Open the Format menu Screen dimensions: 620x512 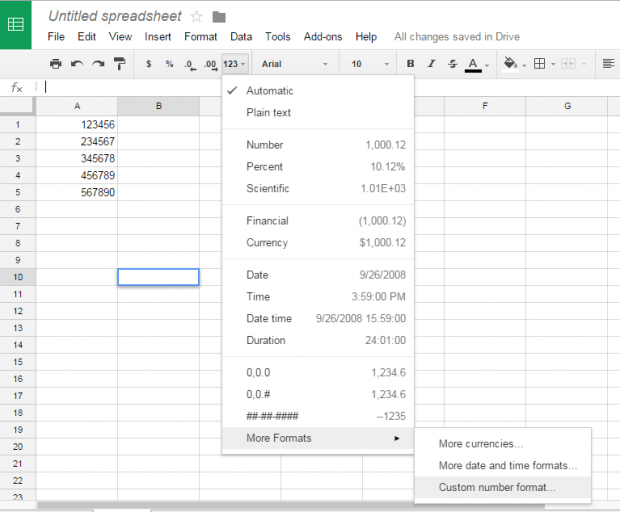201,37
